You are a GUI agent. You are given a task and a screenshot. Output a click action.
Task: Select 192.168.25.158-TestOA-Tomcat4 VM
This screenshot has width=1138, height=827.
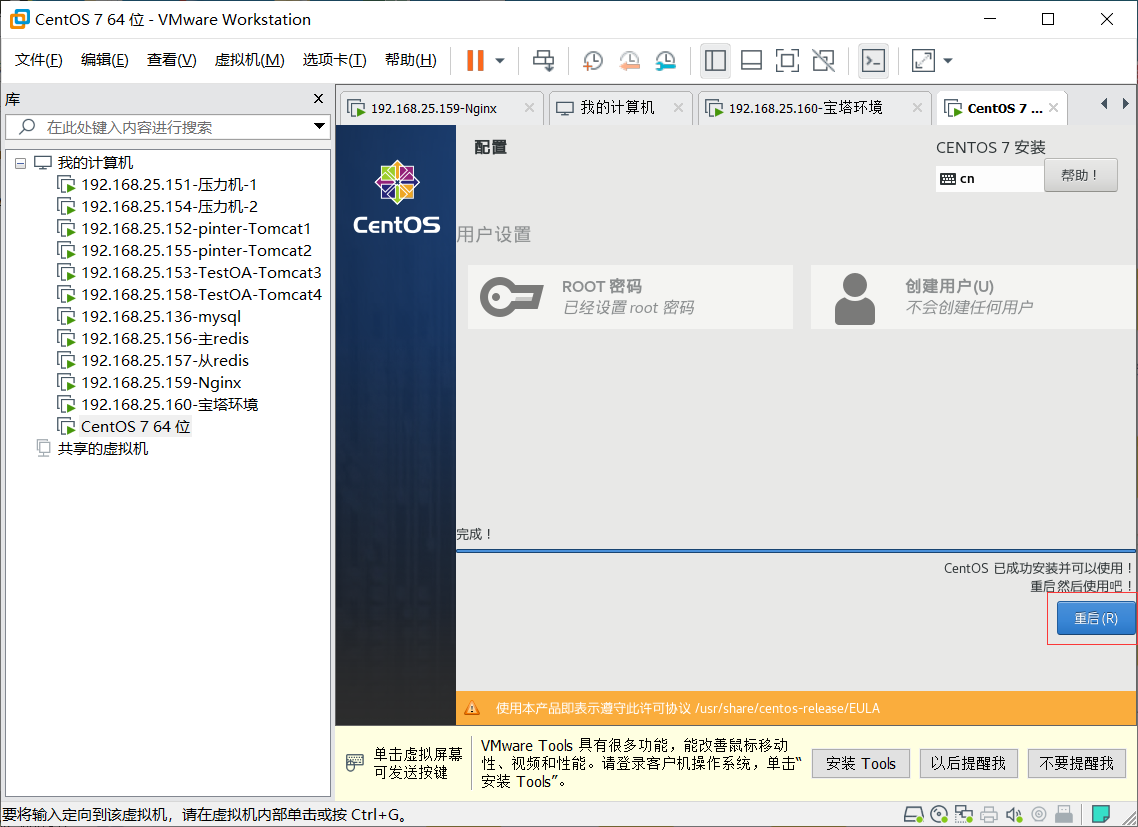201,295
